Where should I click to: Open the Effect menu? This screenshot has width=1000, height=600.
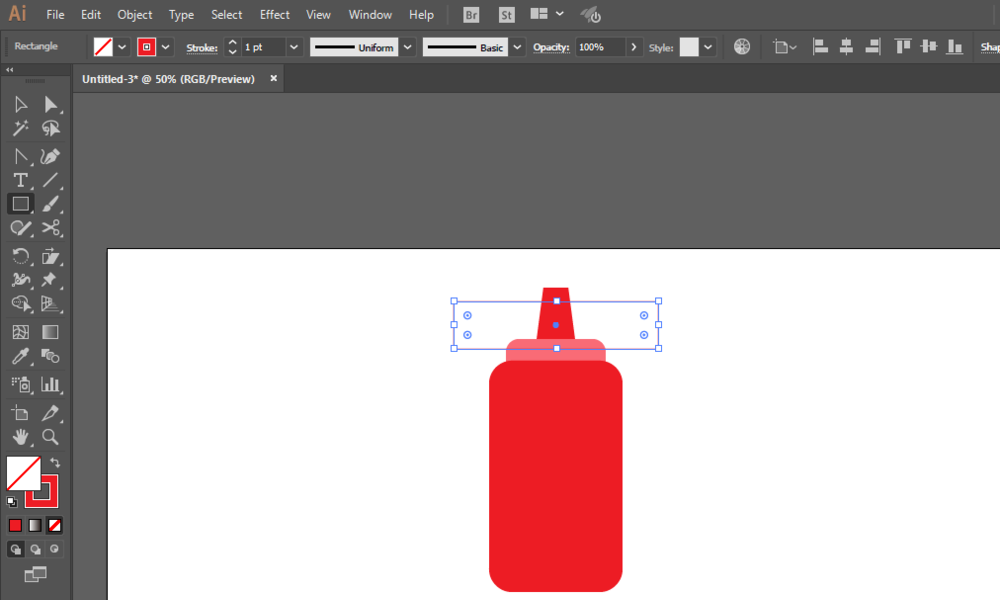tap(274, 15)
